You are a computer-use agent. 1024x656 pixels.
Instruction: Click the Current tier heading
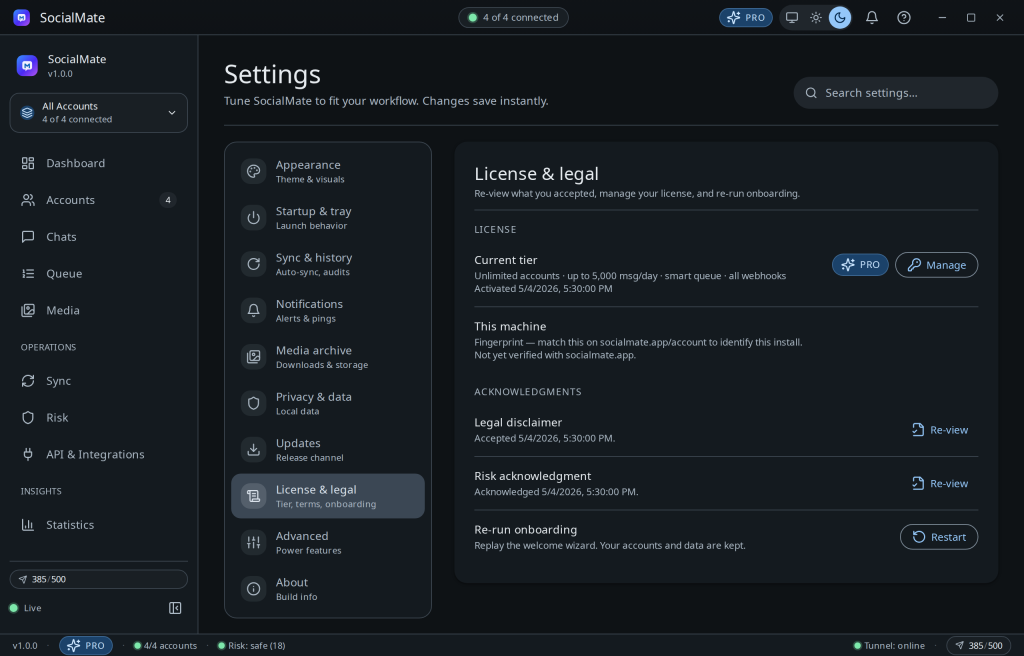[x=505, y=260]
